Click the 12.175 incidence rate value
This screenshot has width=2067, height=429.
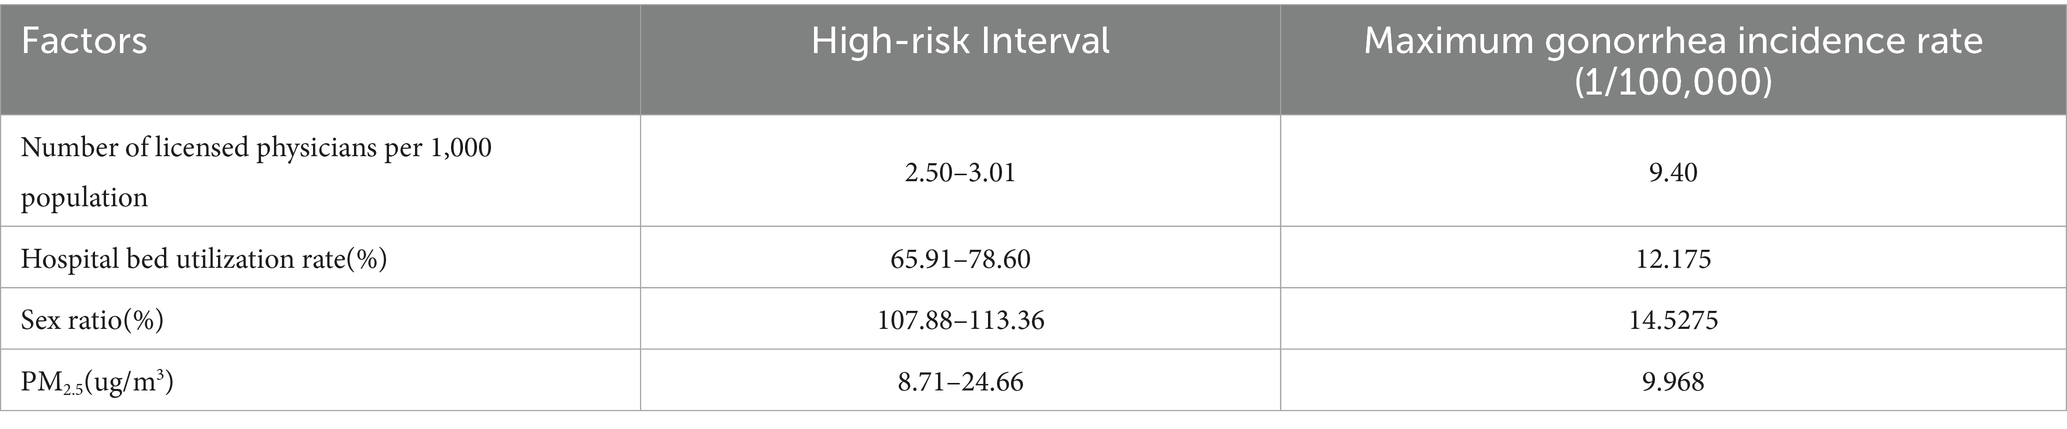pyautogui.click(x=1673, y=260)
